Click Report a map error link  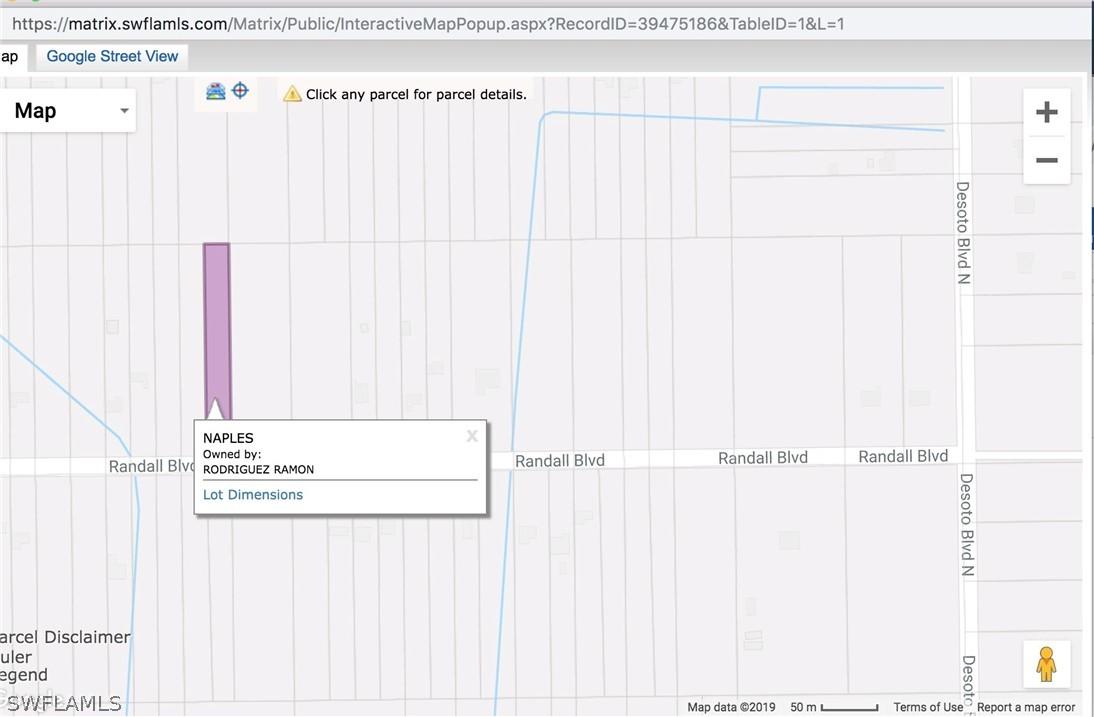point(1026,707)
